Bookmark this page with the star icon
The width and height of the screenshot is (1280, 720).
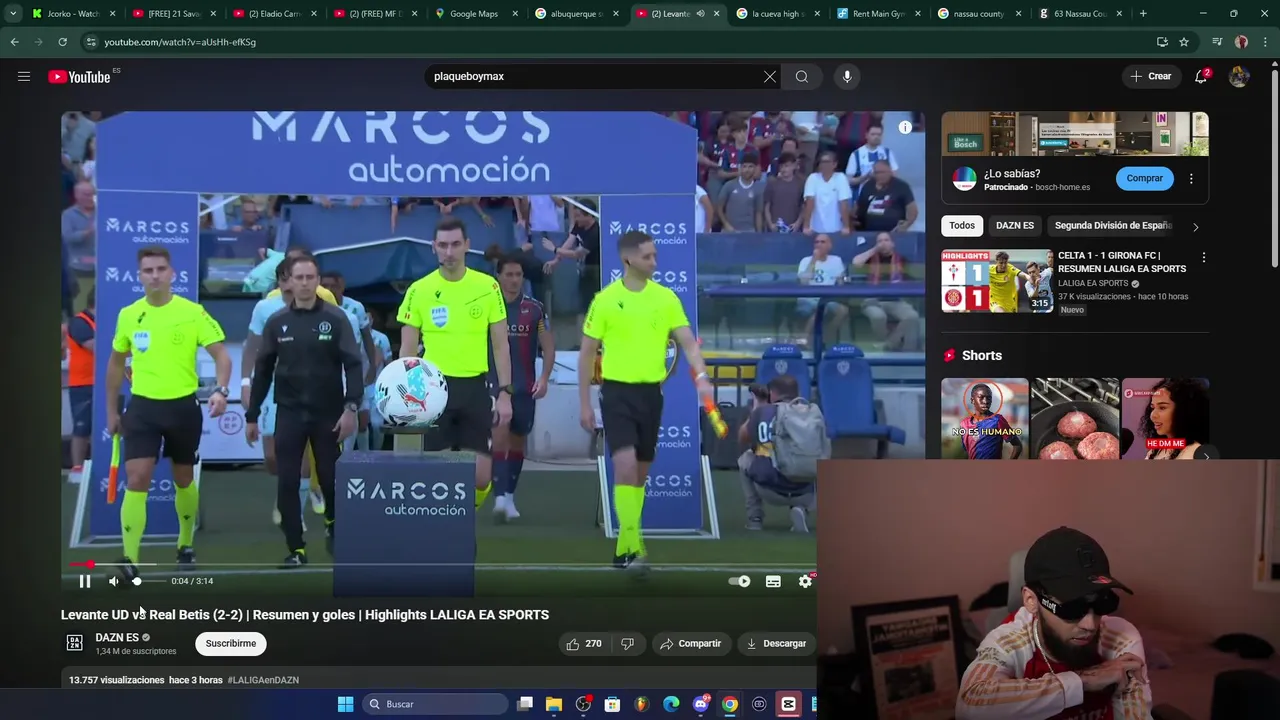pos(1184,42)
